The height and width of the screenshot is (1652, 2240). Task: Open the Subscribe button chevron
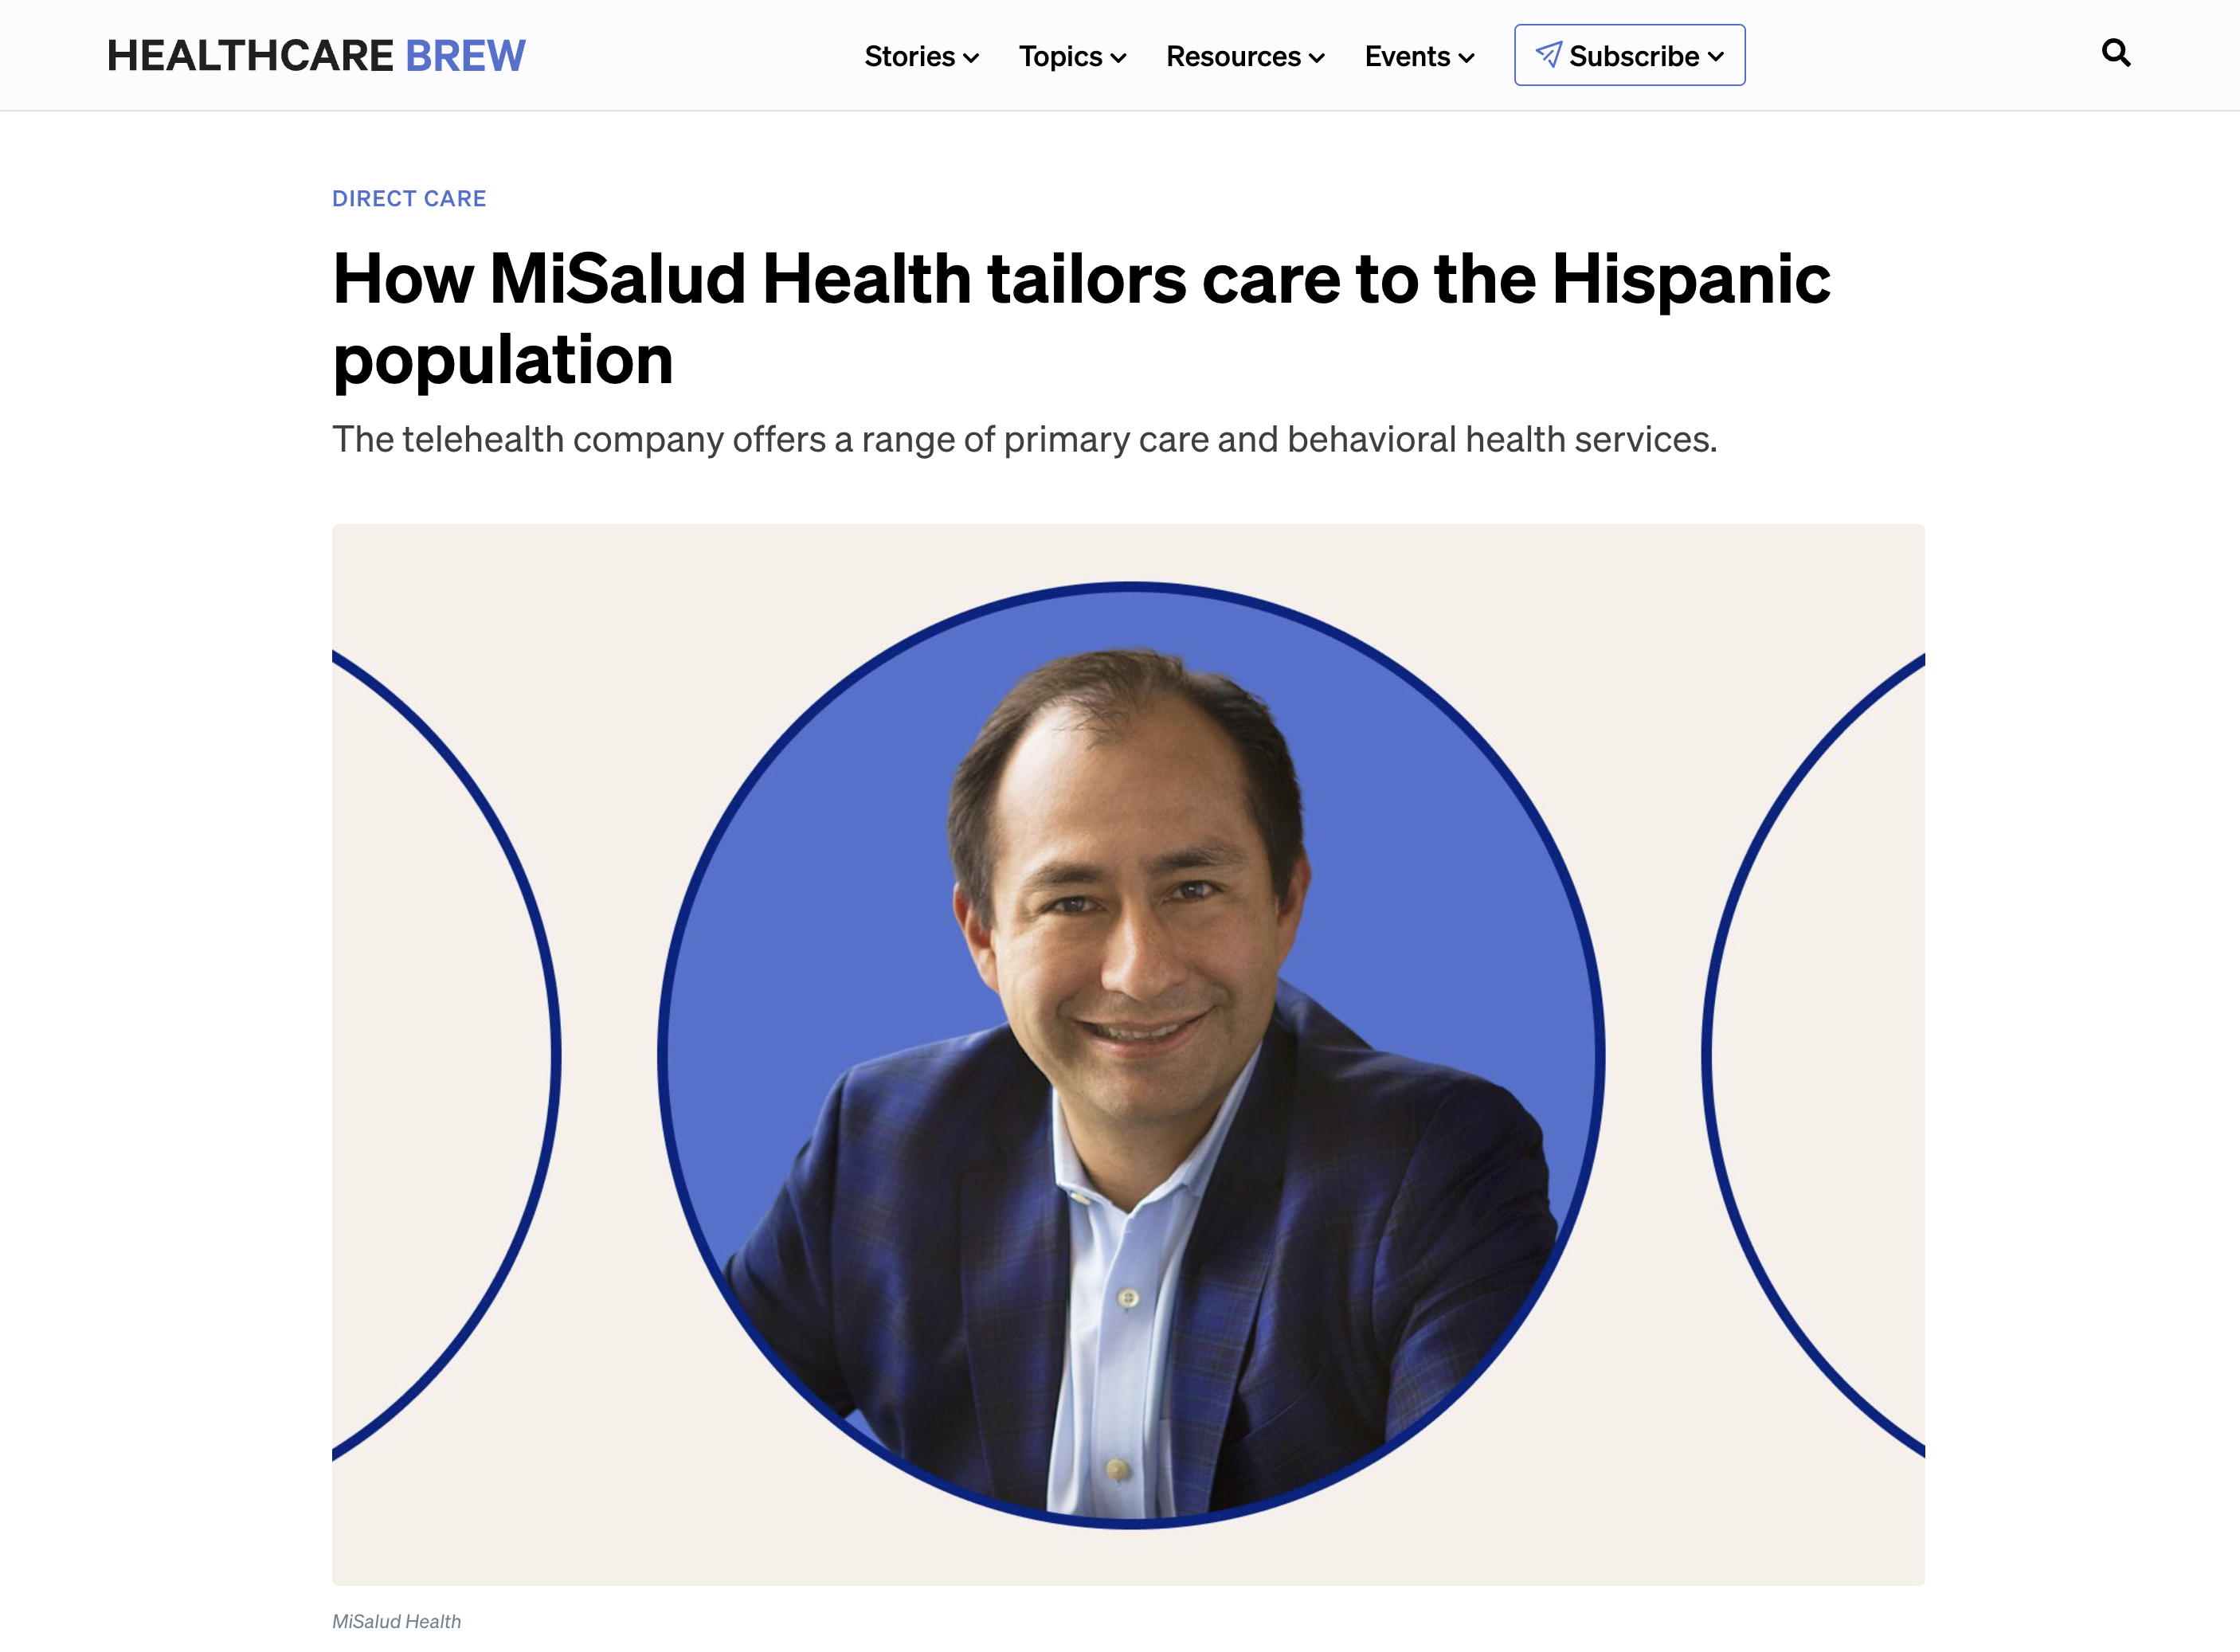(x=1716, y=57)
